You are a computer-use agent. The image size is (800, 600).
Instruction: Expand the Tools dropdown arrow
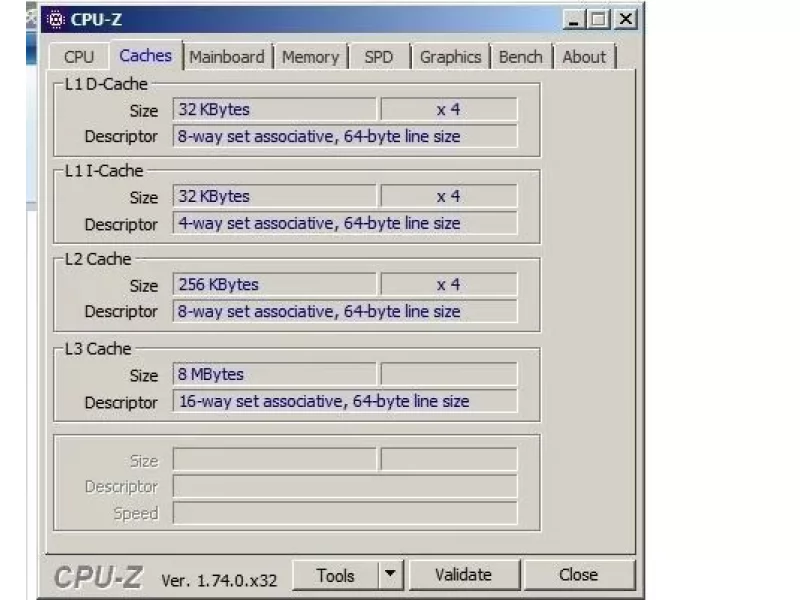(390, 575)
